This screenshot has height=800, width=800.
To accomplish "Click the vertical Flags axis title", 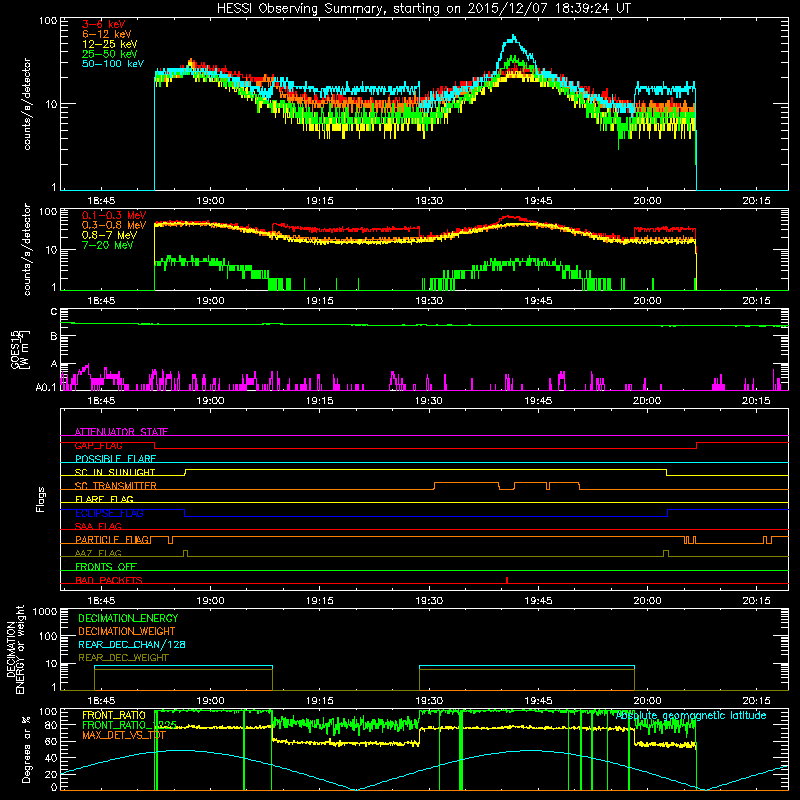I will [41, 499].
